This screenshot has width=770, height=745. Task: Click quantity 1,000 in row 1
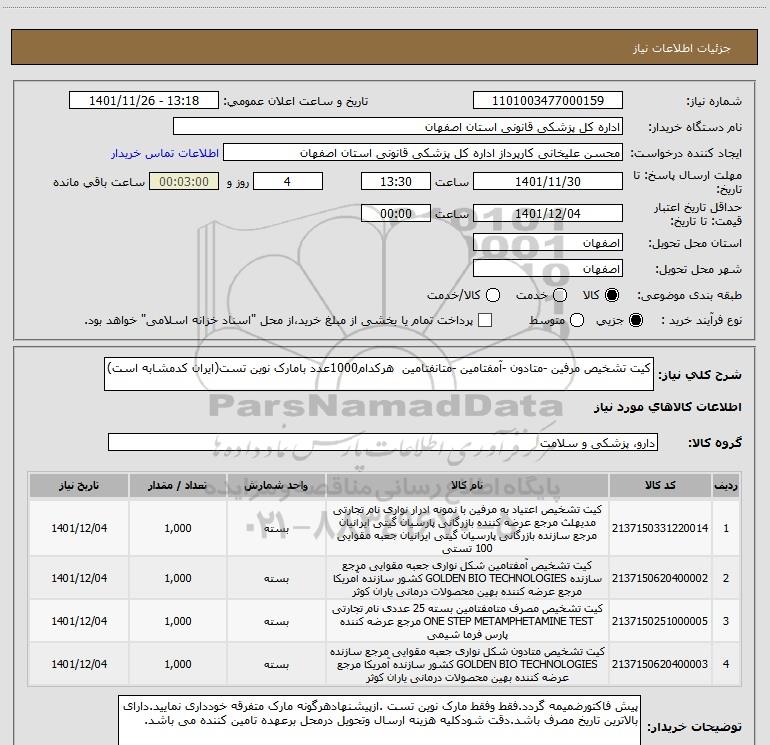178,528
